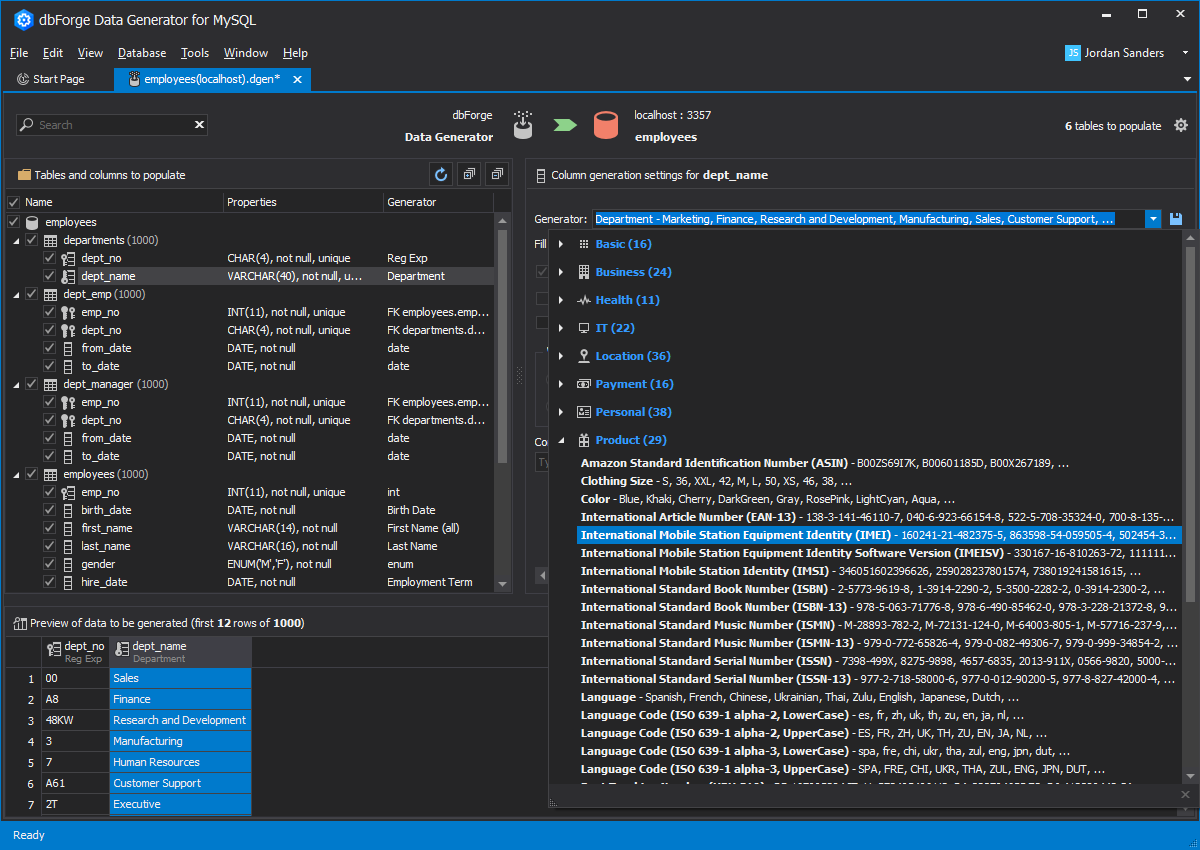Click the Personal category icon

pos(584,412)
